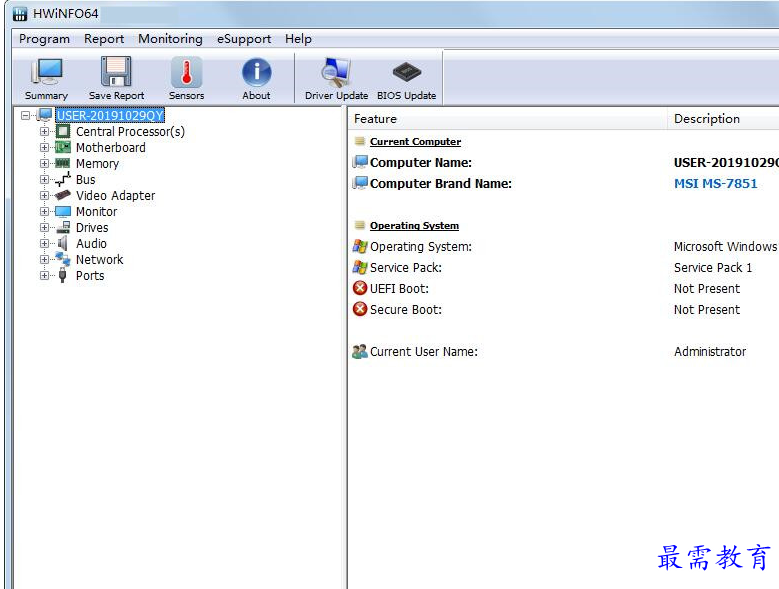Open the Program menu

click(44, 39)
